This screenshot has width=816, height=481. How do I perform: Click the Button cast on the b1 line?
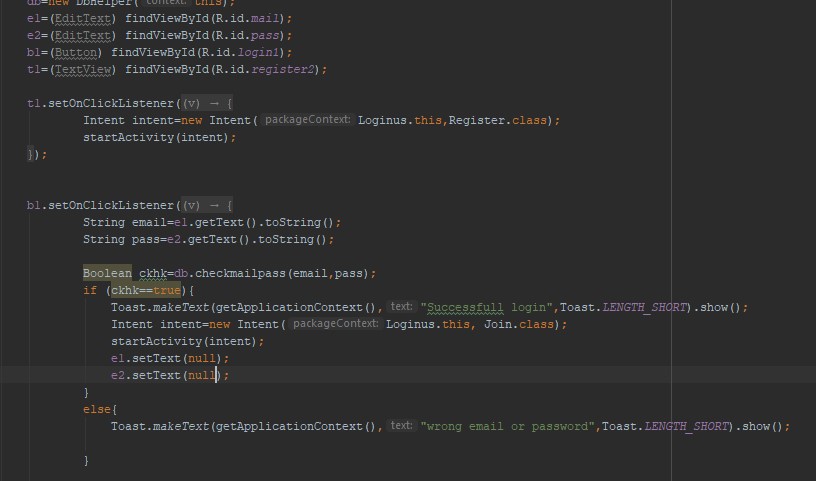click(x=76, y=52)
